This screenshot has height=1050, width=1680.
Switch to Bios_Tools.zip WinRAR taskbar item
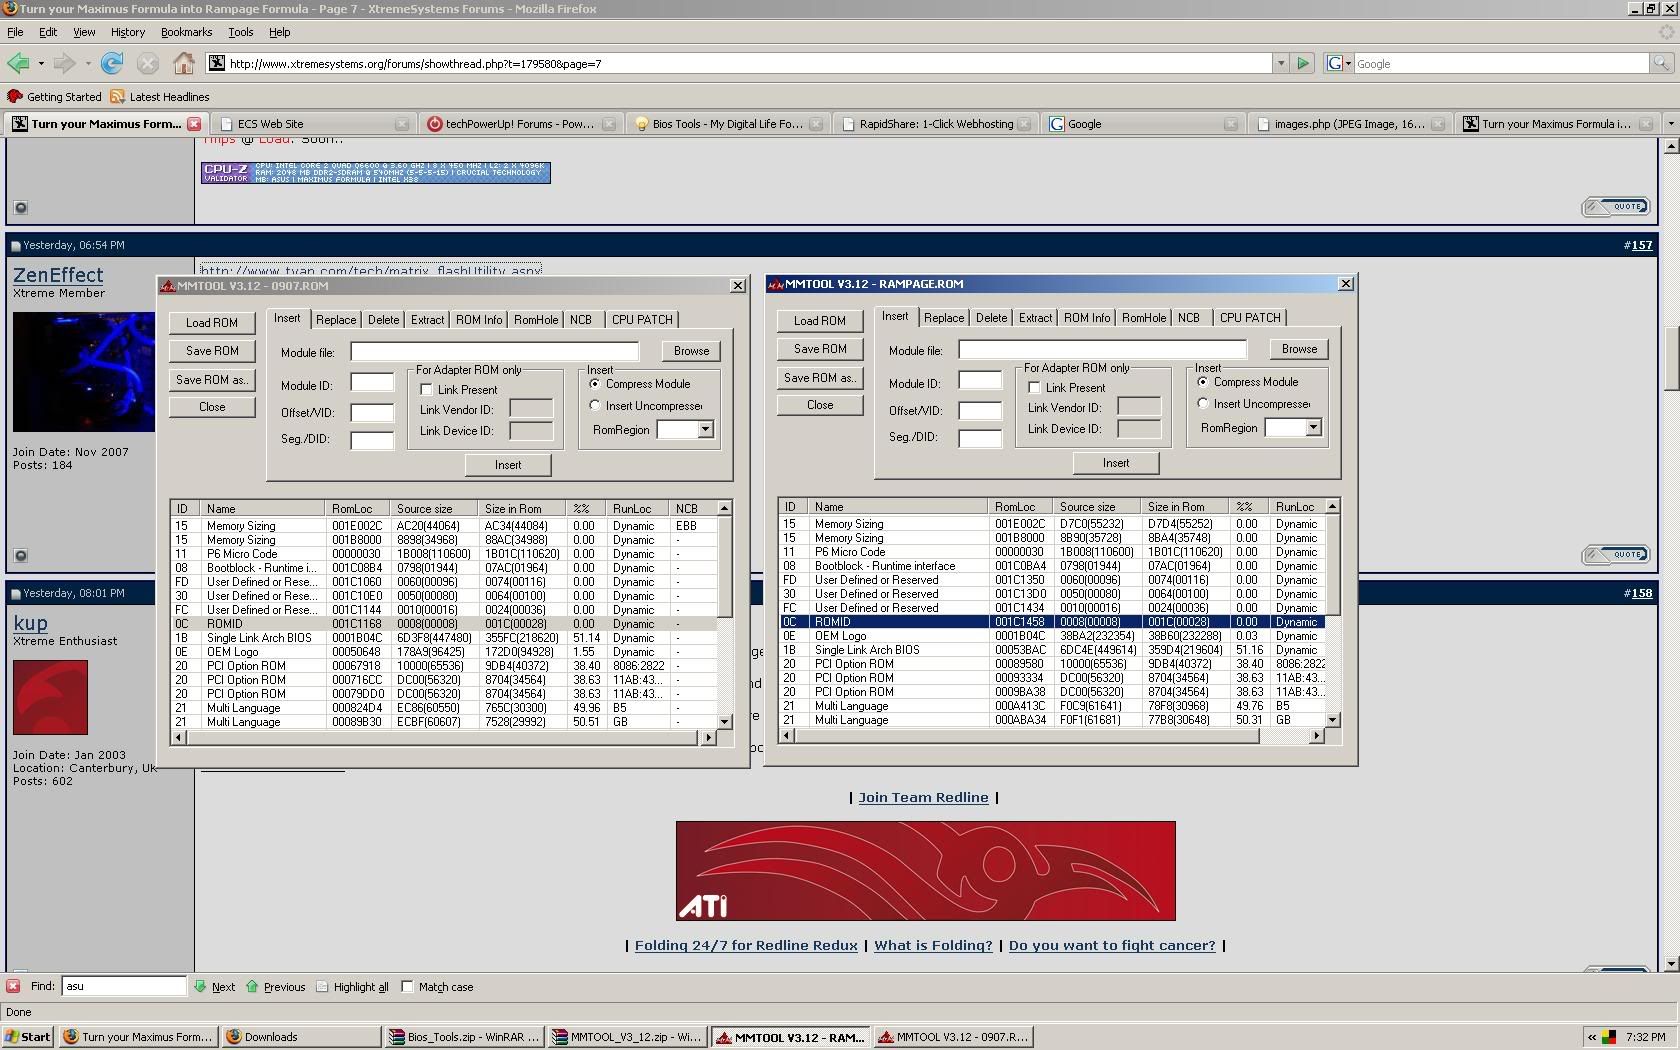[465, 1037]
